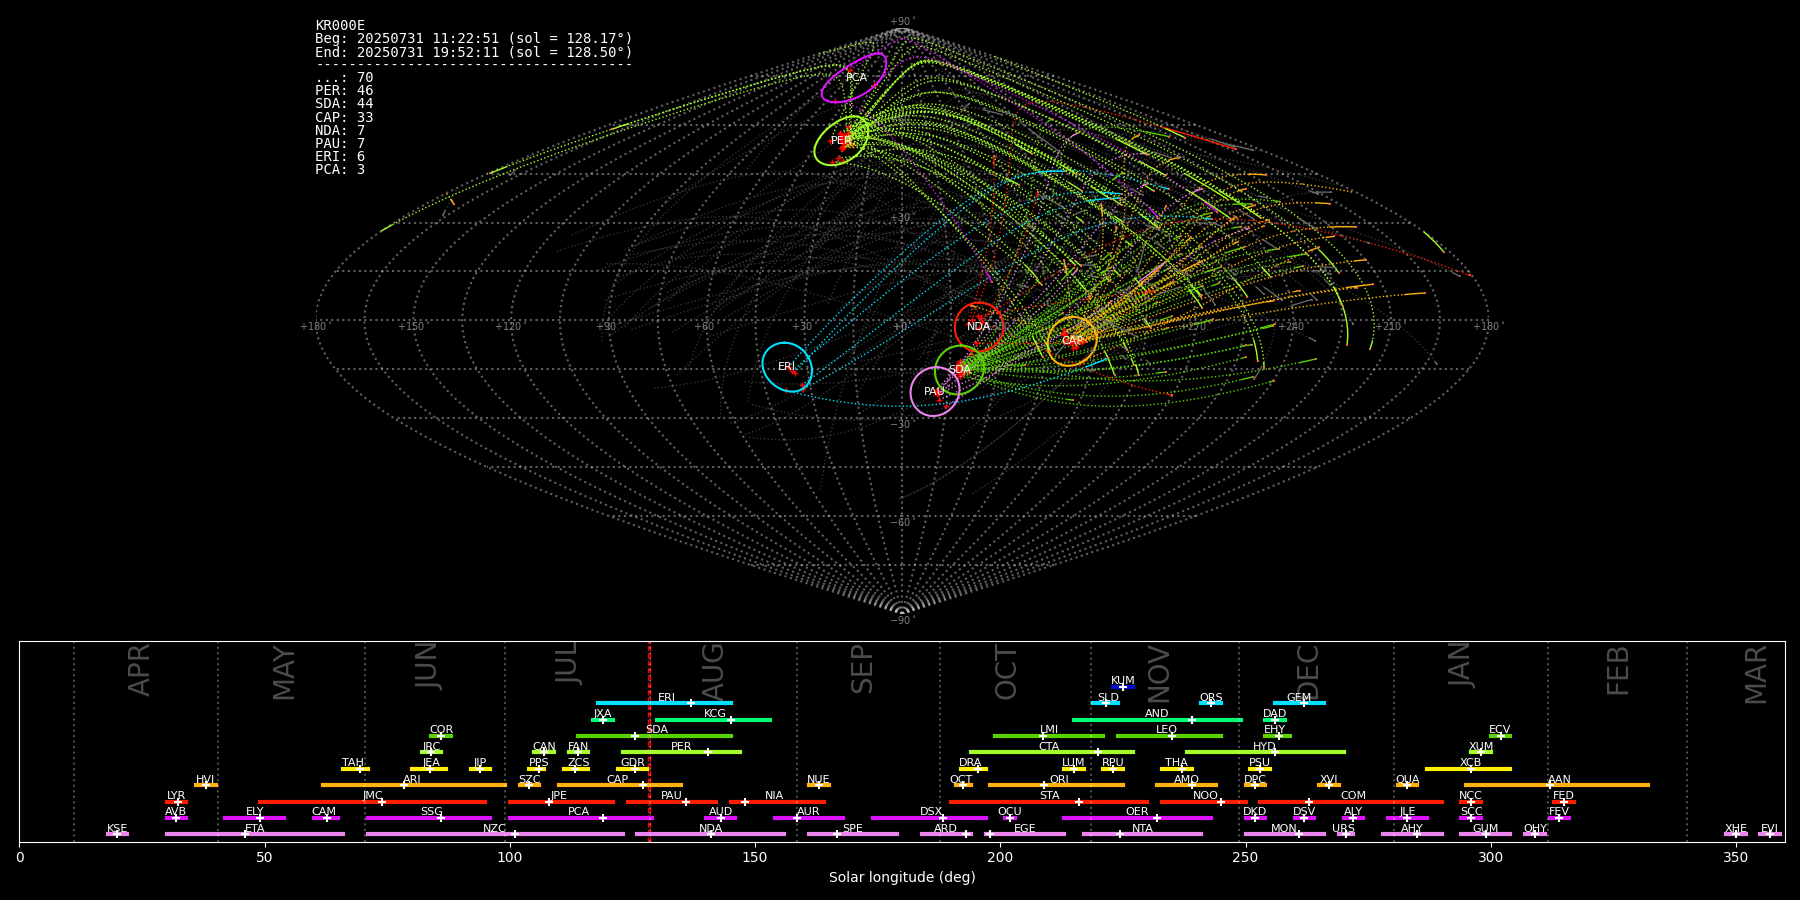Click the pink PAU radiant circle
Viewport: 1800px width, 900px height.
point(935,392)
